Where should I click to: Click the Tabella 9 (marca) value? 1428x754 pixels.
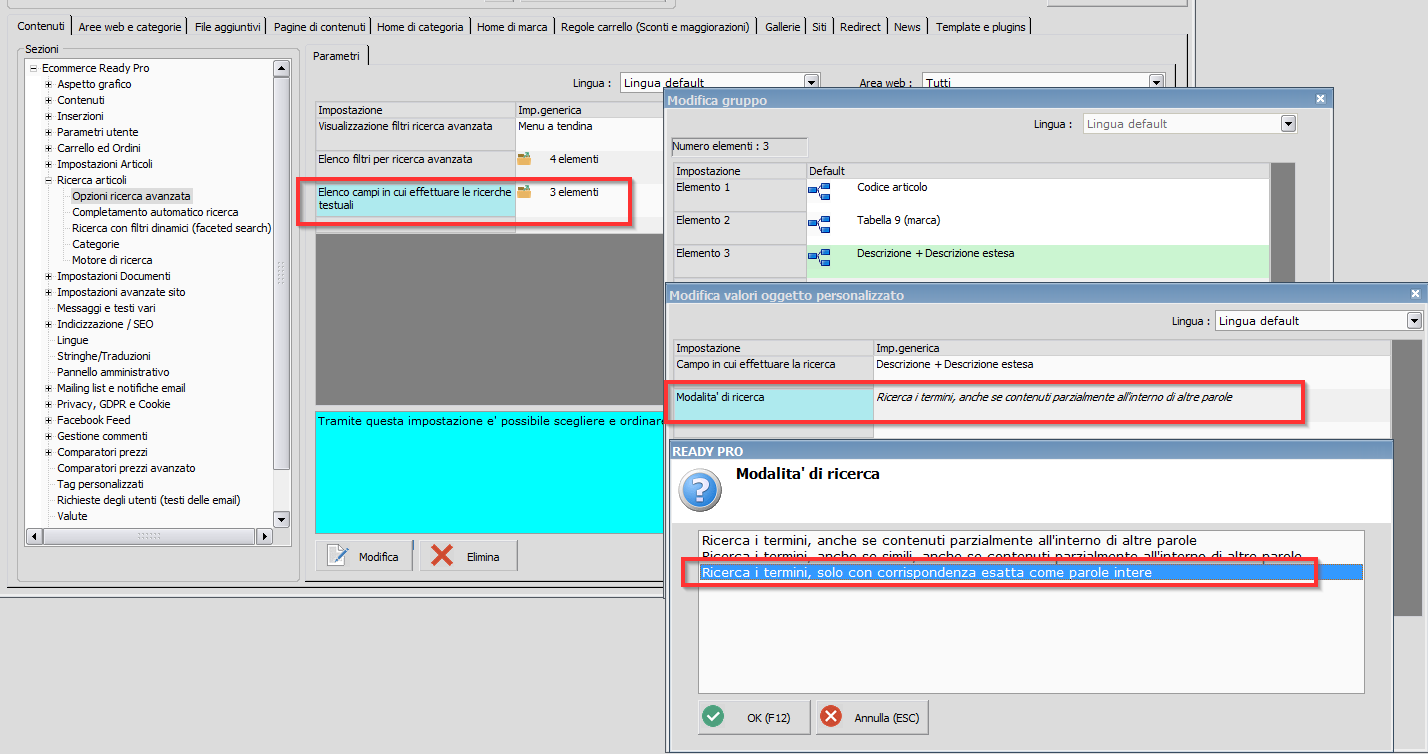pos(898,220)
